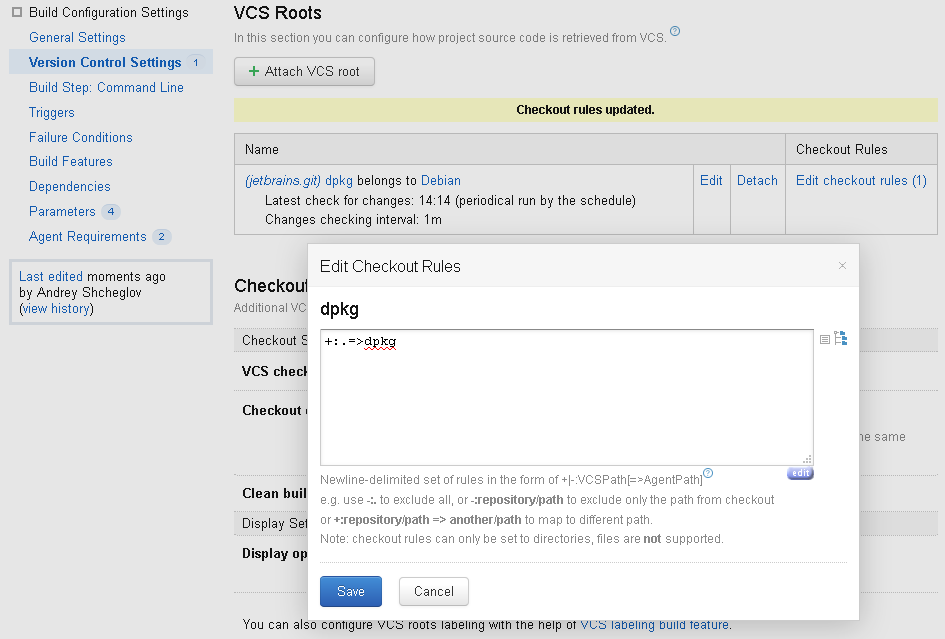
Task: Click the VCS Roots help question icon
Action: tap(675, 32)
